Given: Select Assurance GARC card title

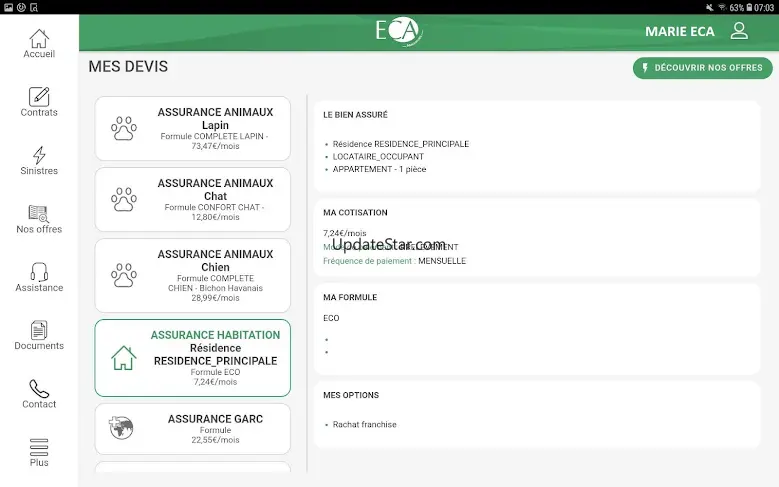Looking at the screenshot, I should (215, 419).
